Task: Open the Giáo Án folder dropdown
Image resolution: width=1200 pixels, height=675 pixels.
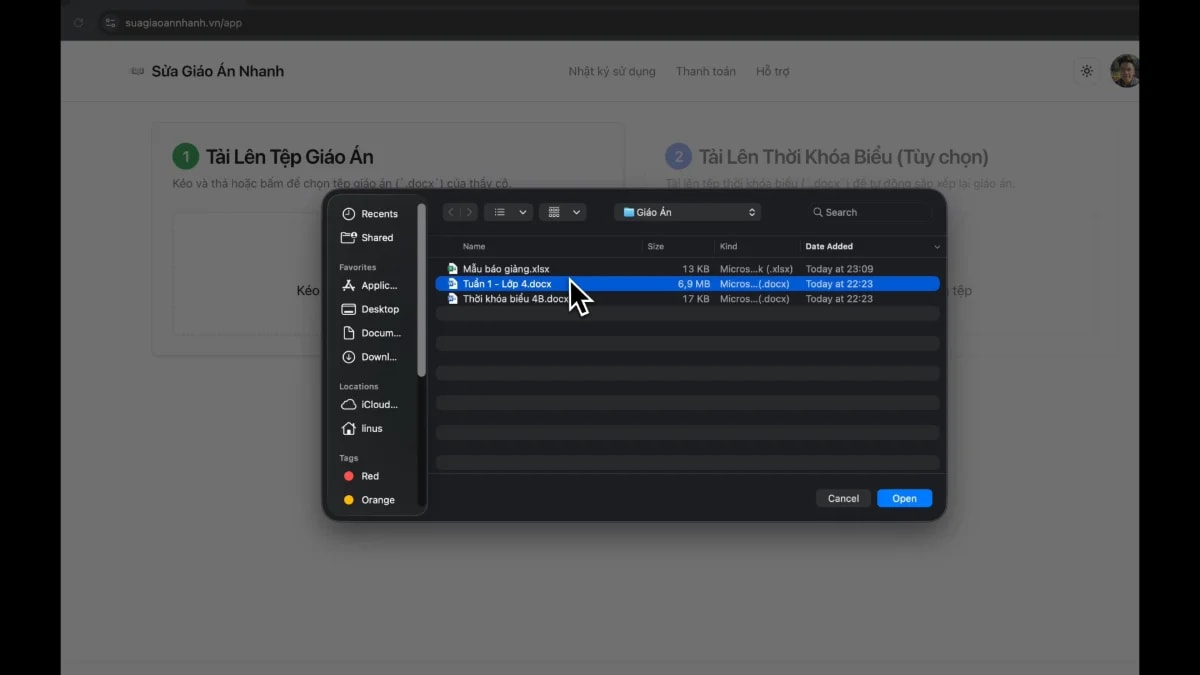Action: 687,211
